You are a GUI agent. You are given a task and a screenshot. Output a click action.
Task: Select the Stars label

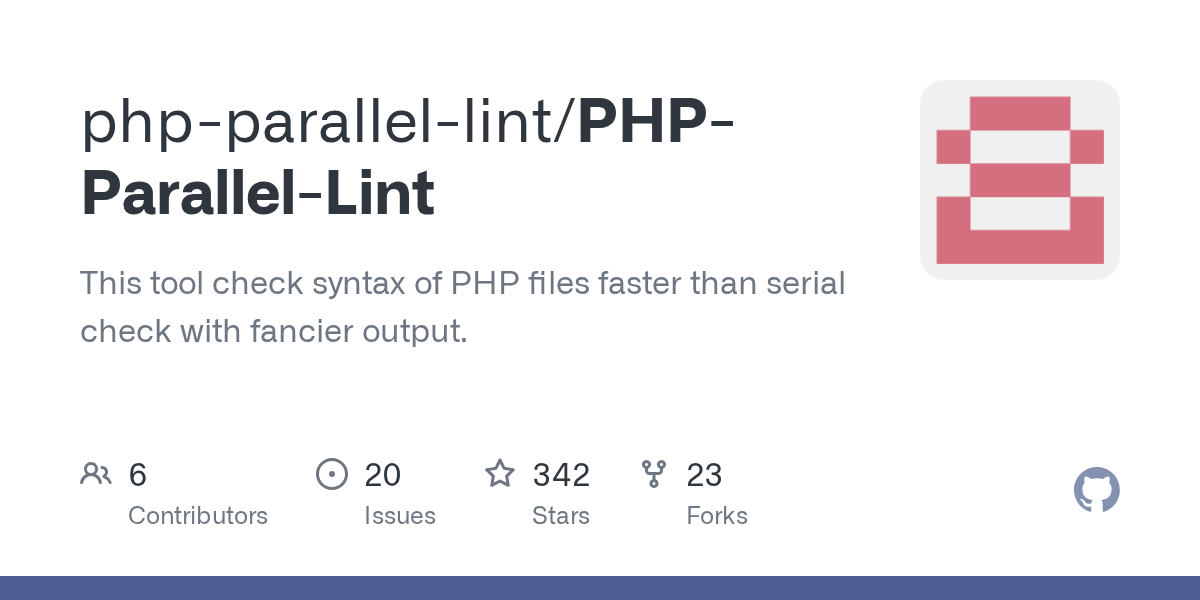point(561,516)
